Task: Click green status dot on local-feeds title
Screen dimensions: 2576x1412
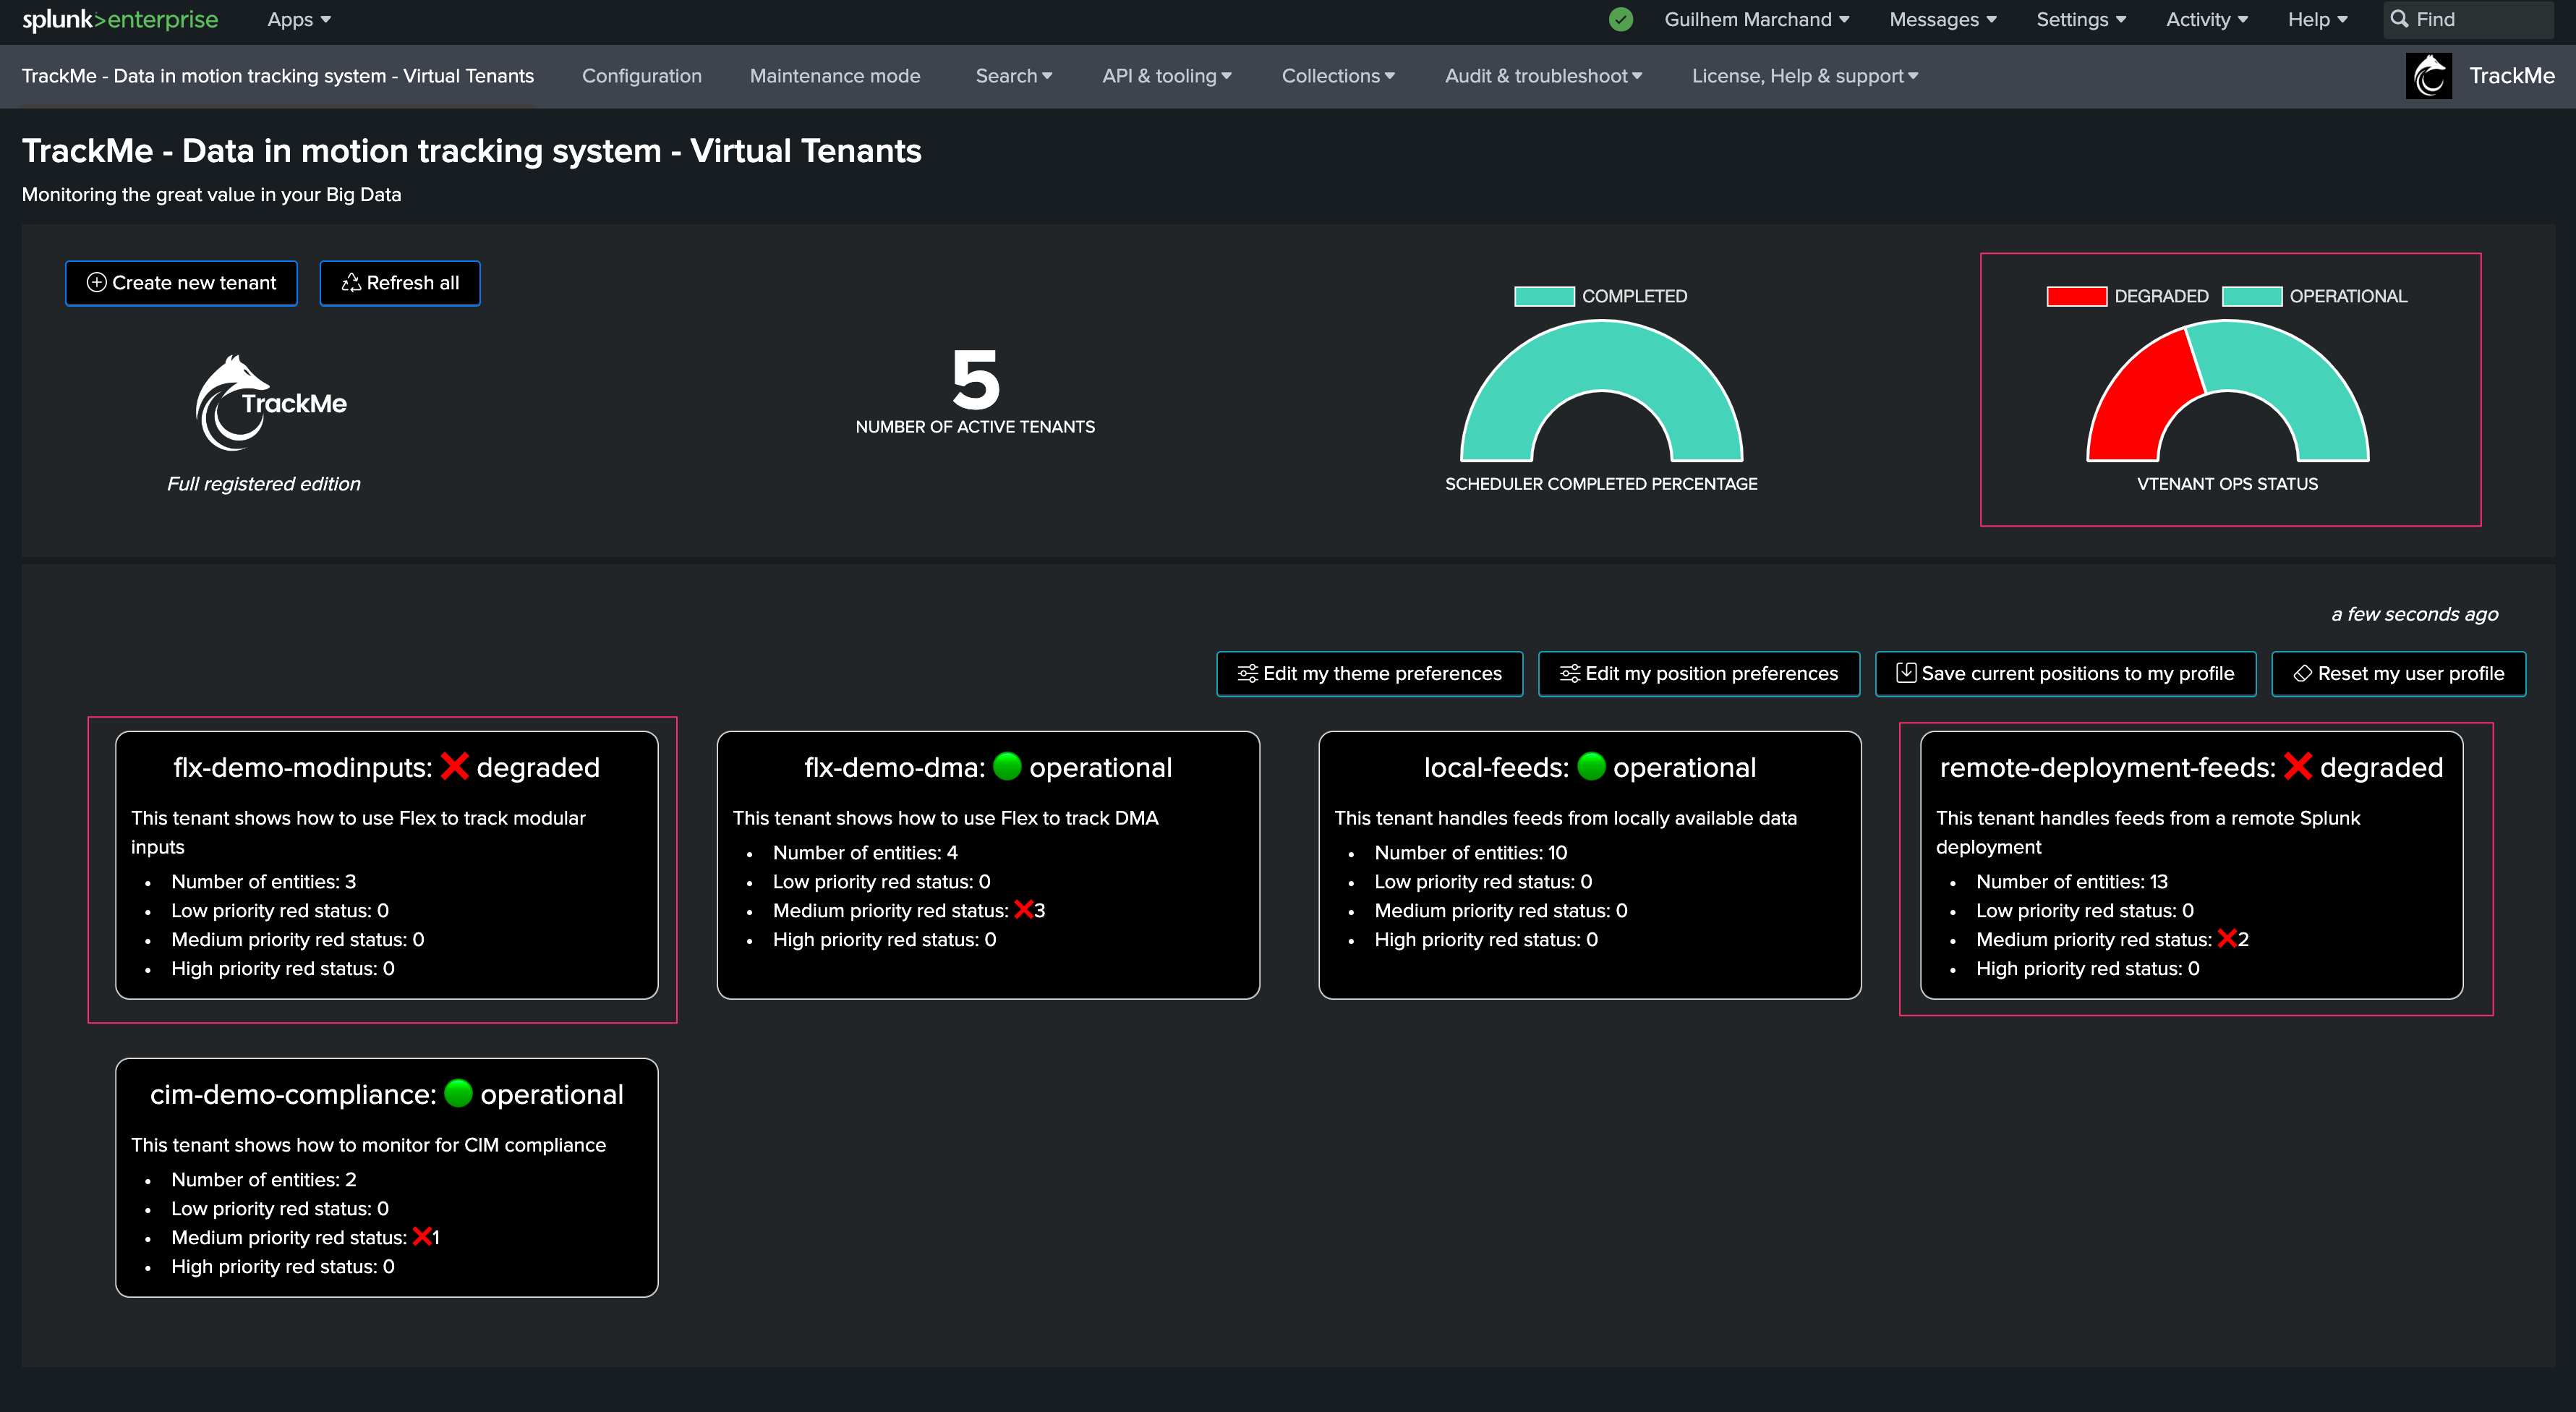Action: tap(1590, 766)
